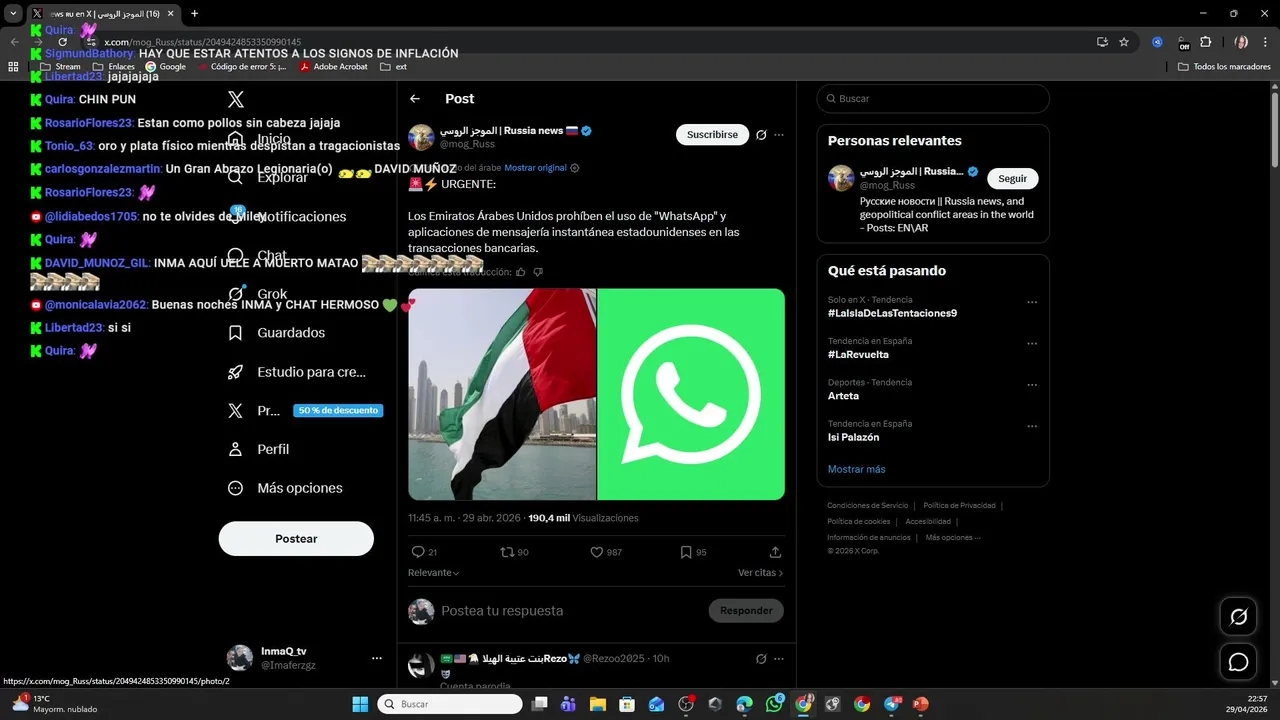The image size is (1280, 720).
Task: Expand Chrome tab search dropdown arrow
Action: 13,14
